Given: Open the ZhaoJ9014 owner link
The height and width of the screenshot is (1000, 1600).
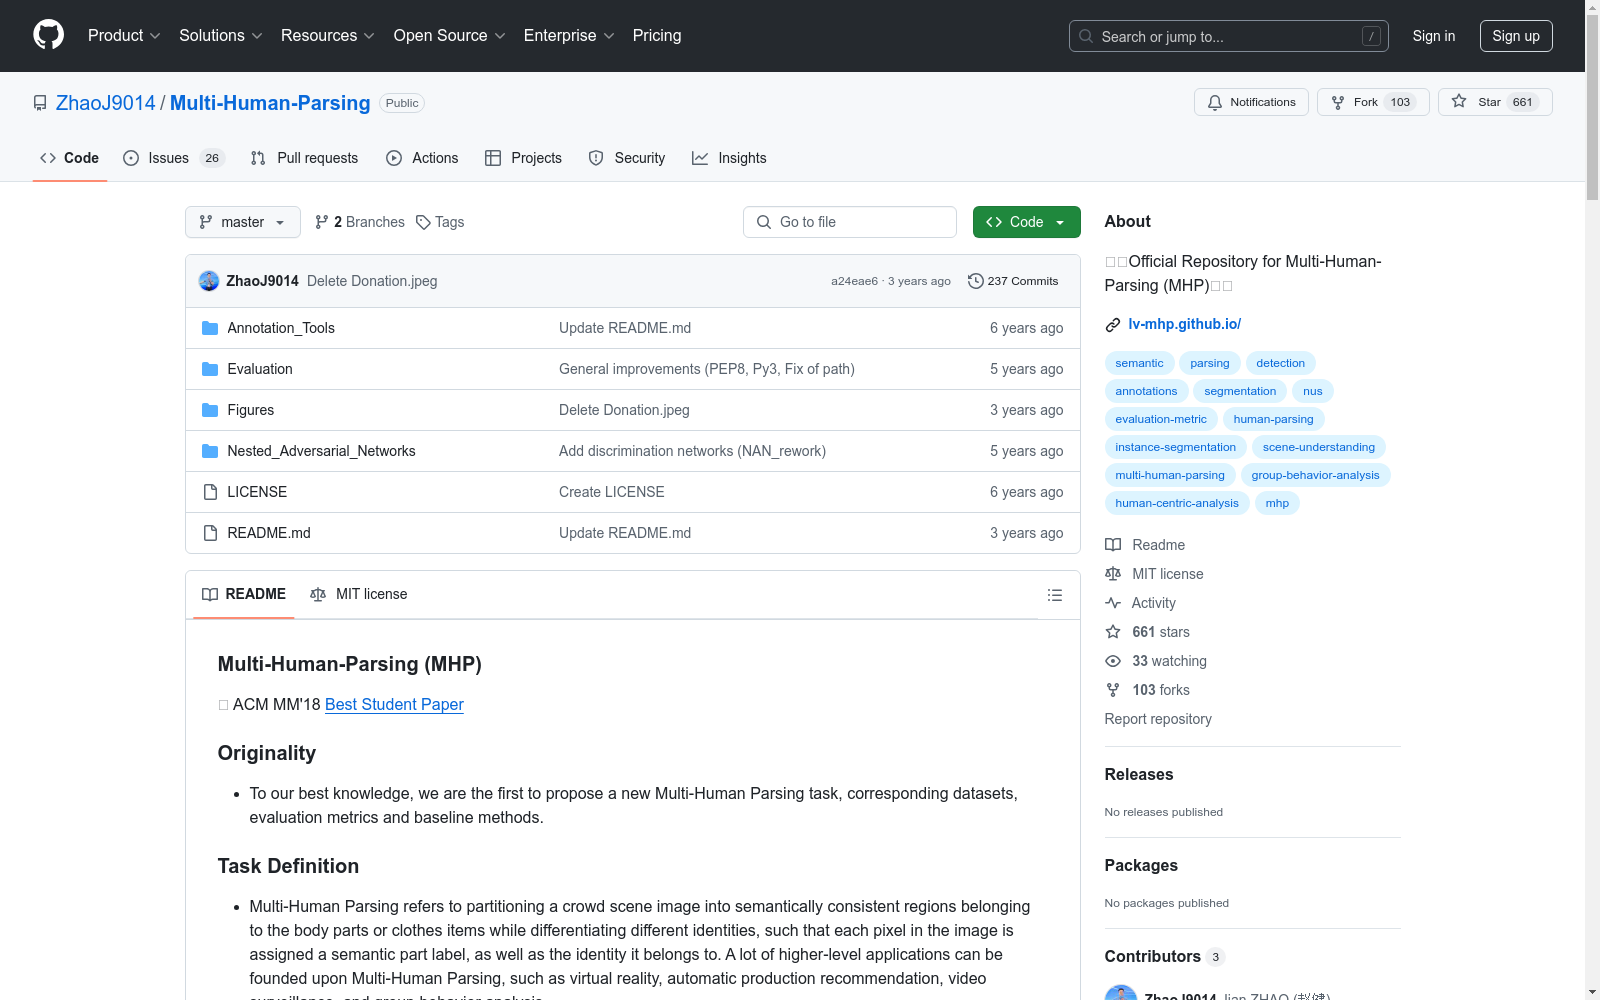Looking at the screenshot, I should pyautogui.click(x=106, y=103).
